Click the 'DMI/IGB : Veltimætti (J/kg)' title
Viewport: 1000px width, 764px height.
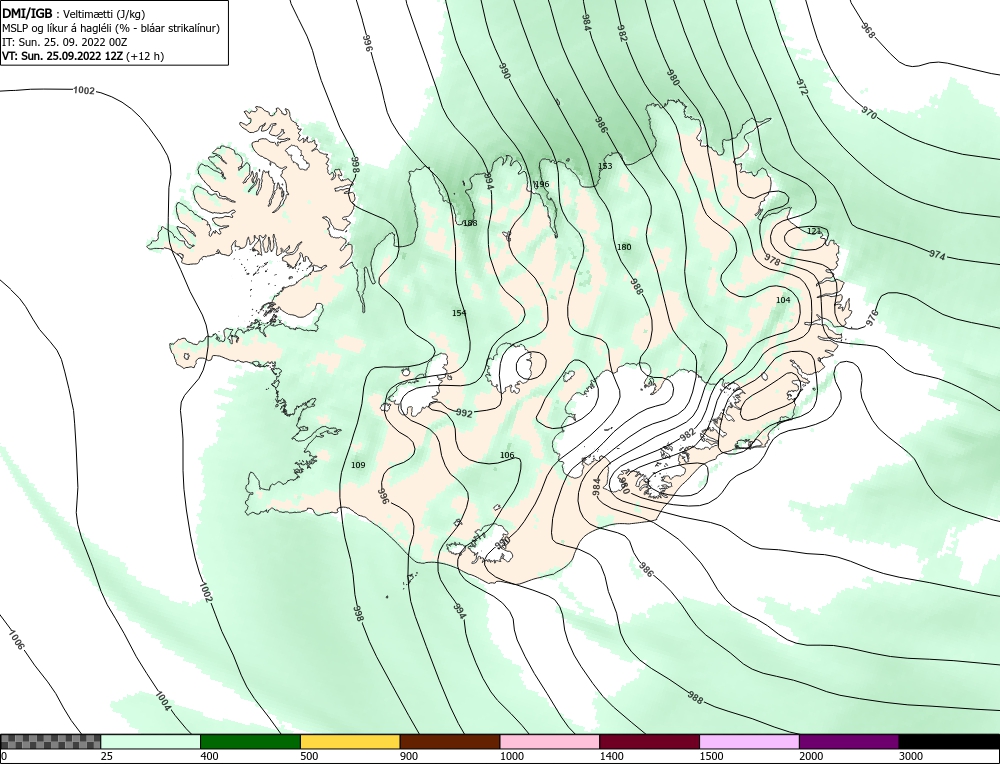click(x=74, y=14)
